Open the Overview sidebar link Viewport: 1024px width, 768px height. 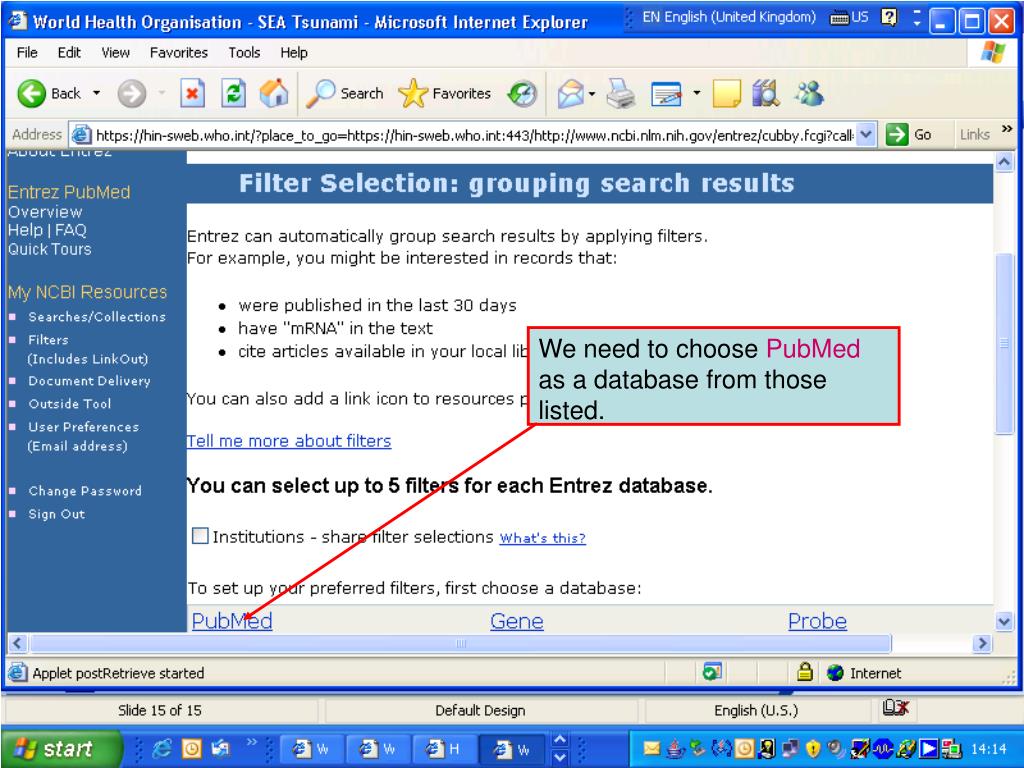[45, 212]
